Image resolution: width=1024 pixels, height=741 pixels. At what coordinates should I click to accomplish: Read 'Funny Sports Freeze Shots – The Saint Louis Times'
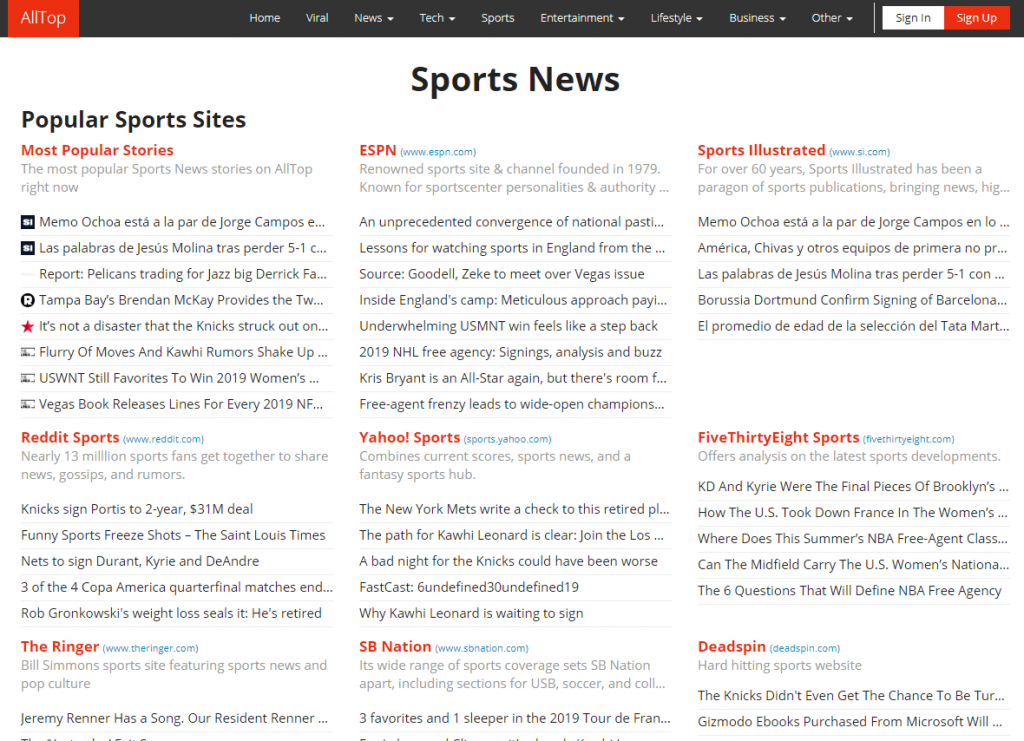click(x=173, y=535)
